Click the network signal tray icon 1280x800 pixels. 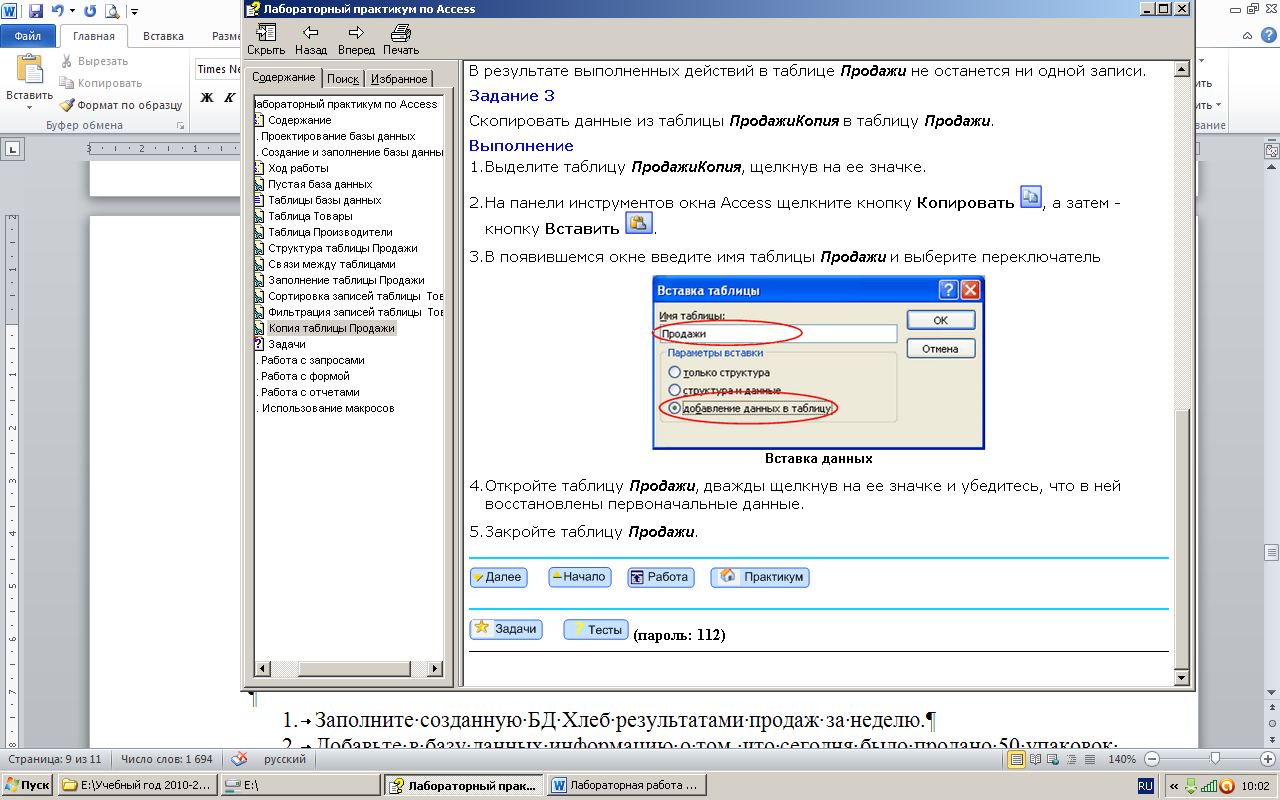click(1208, 785)
